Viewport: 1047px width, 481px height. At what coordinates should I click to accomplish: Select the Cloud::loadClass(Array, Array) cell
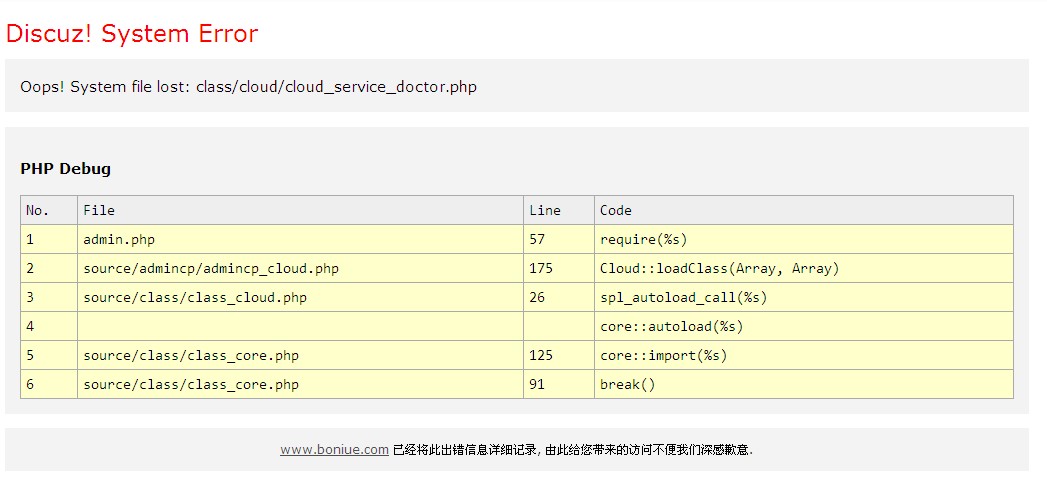tap(804, 269)
